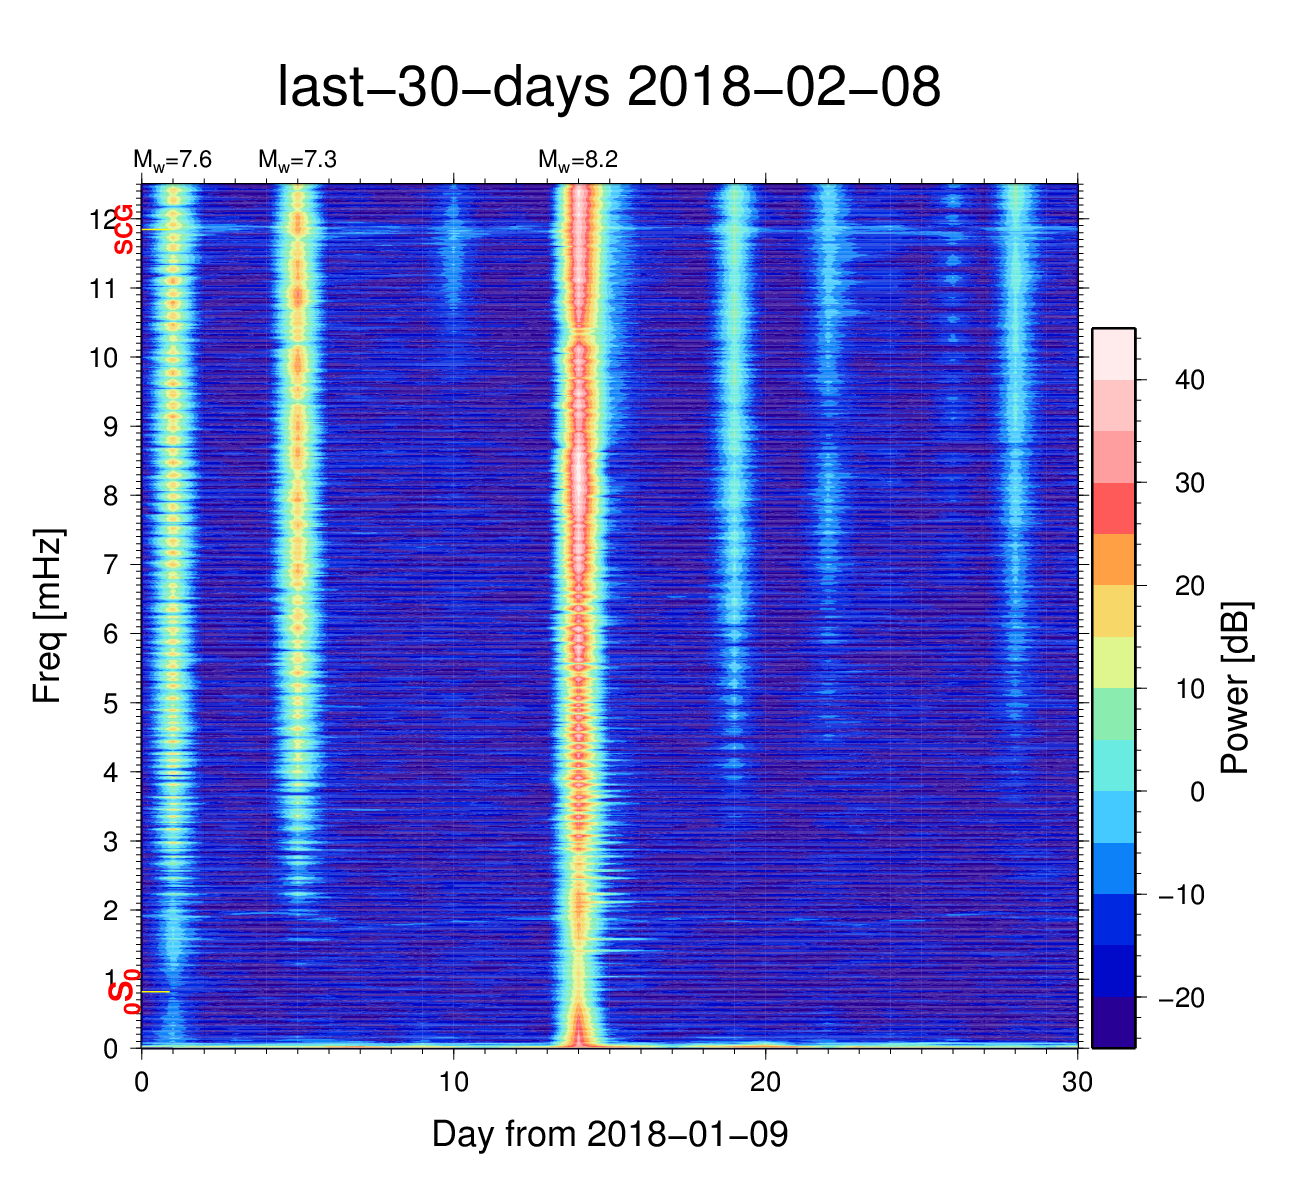The height and width of the screenshot is (1190, 1290).
Task: Click the Freq [mHz] axis label
Action: click(47, 615)
